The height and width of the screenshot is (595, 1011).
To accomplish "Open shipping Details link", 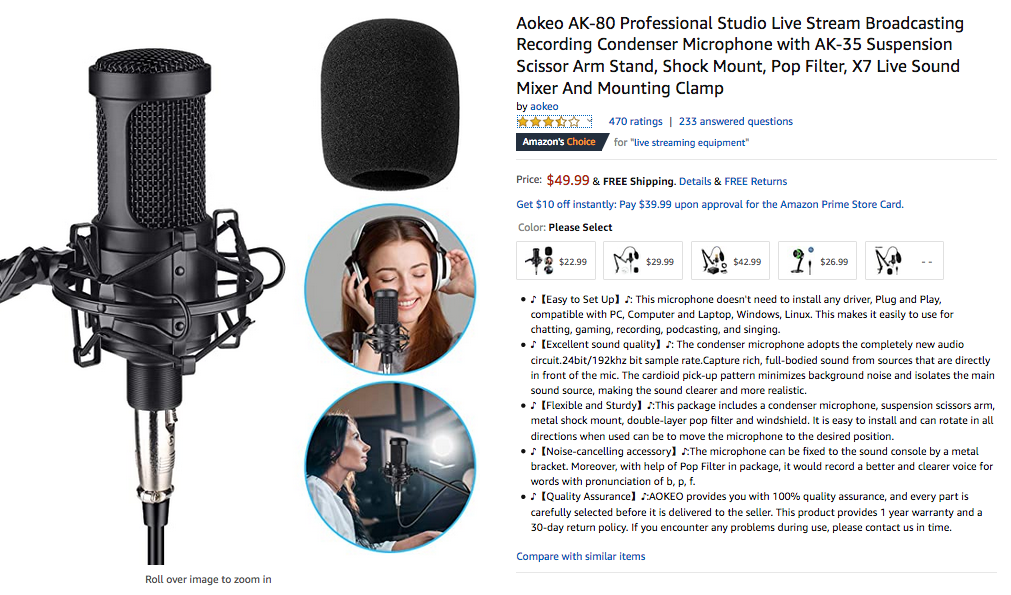I will [x=695, y=182].
